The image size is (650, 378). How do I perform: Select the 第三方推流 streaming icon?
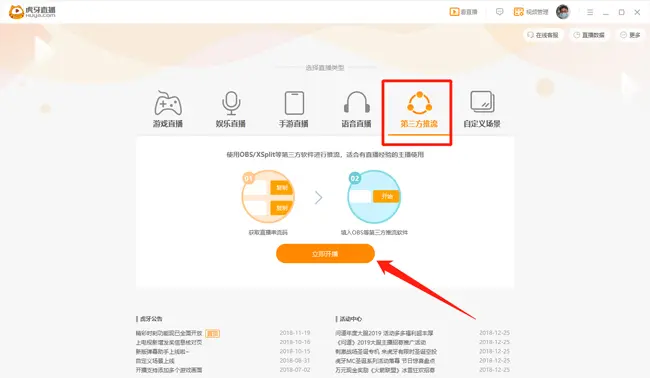[419, 103]
